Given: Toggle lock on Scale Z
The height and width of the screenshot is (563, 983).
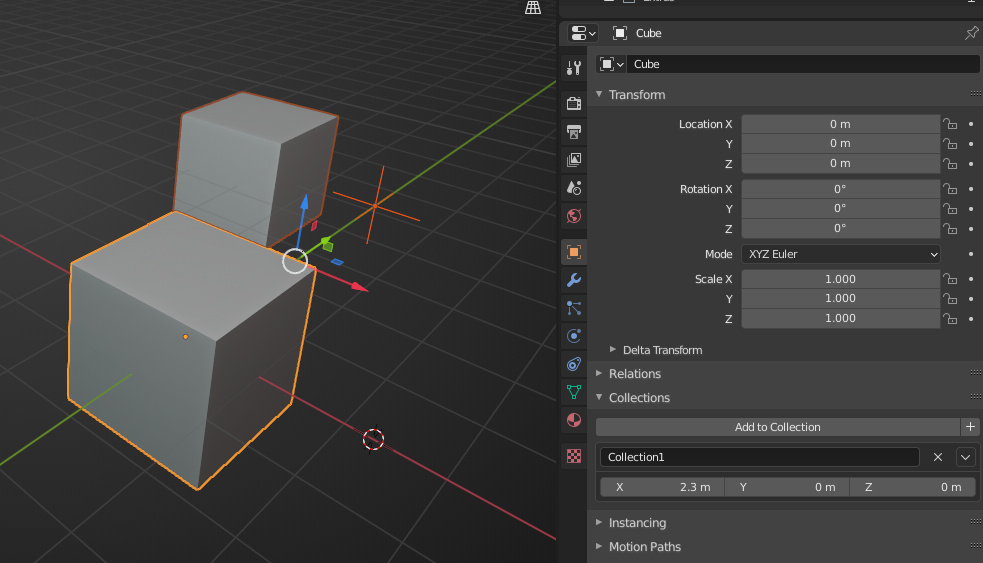Looking at the screenshot, I should click(950, 318).
